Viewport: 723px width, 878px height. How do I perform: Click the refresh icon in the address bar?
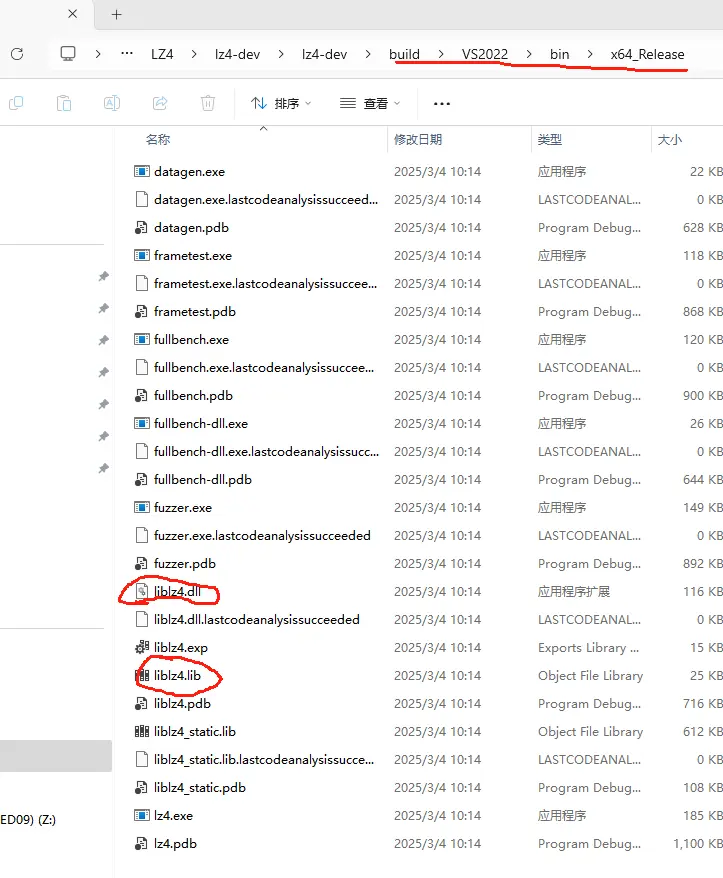(17, 54)
